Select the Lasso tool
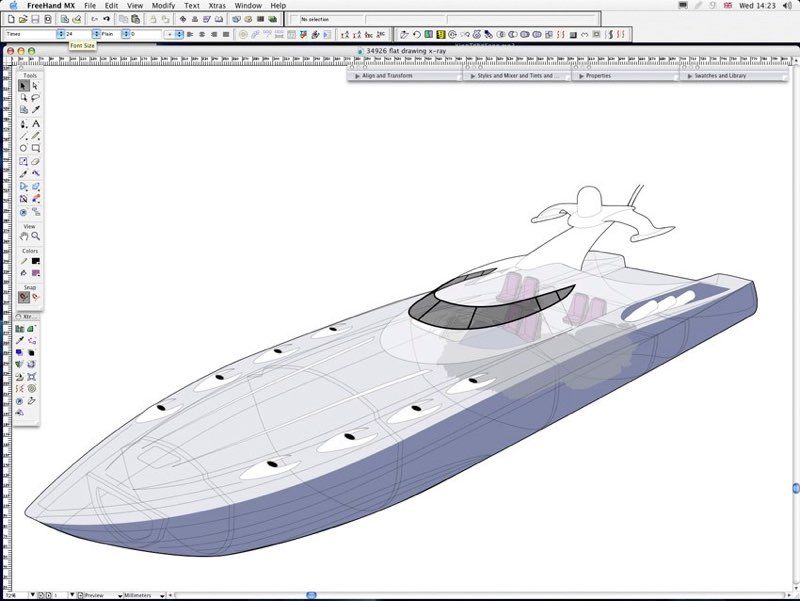The height and width of the screenshot is (601, 800). tap(36, 98)
